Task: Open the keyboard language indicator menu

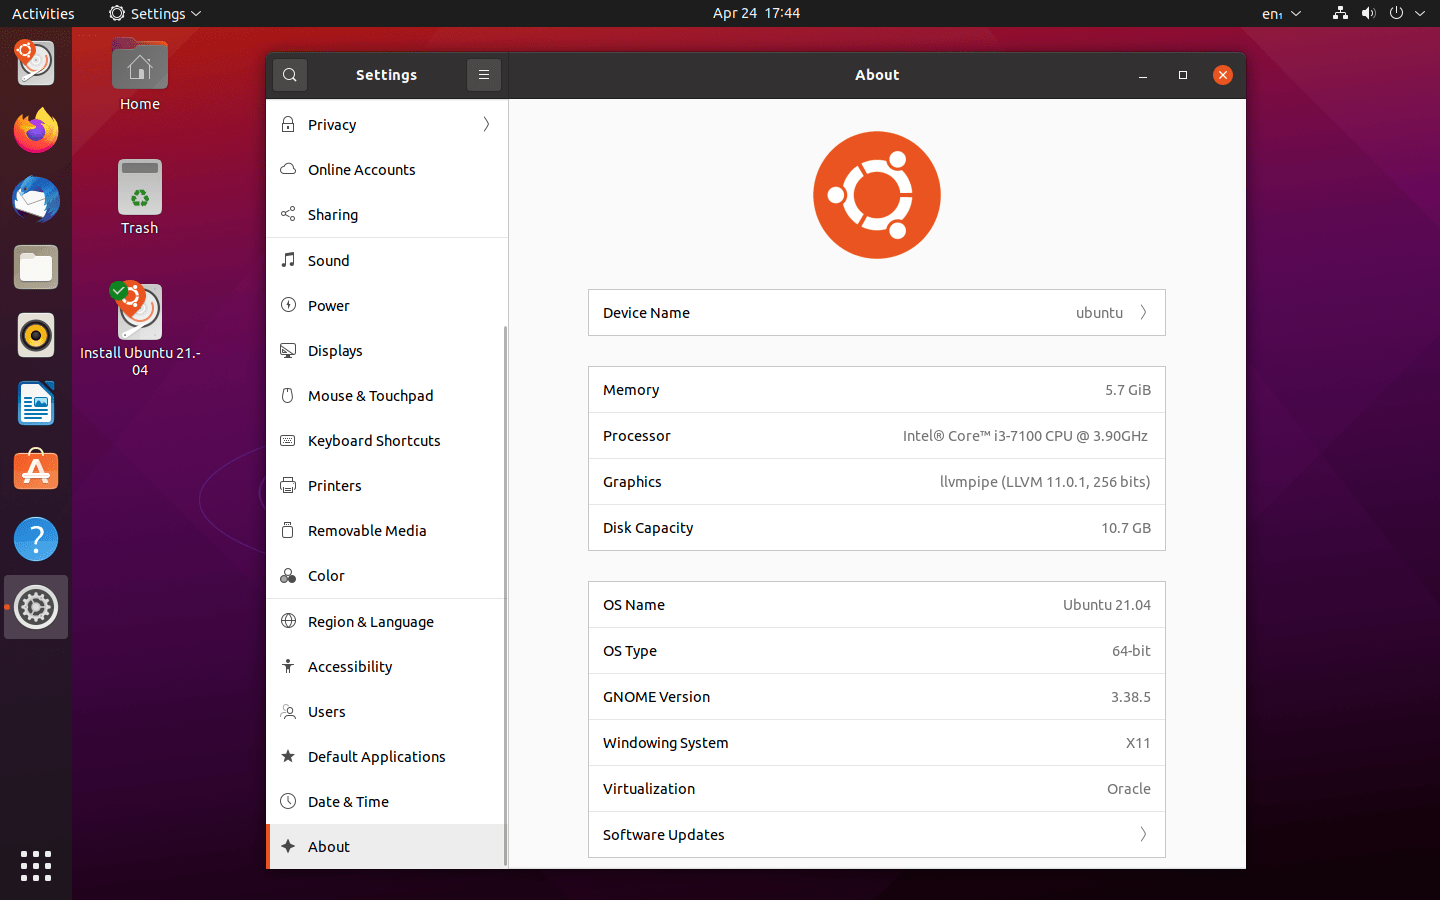Action: tap(1280, 14)
